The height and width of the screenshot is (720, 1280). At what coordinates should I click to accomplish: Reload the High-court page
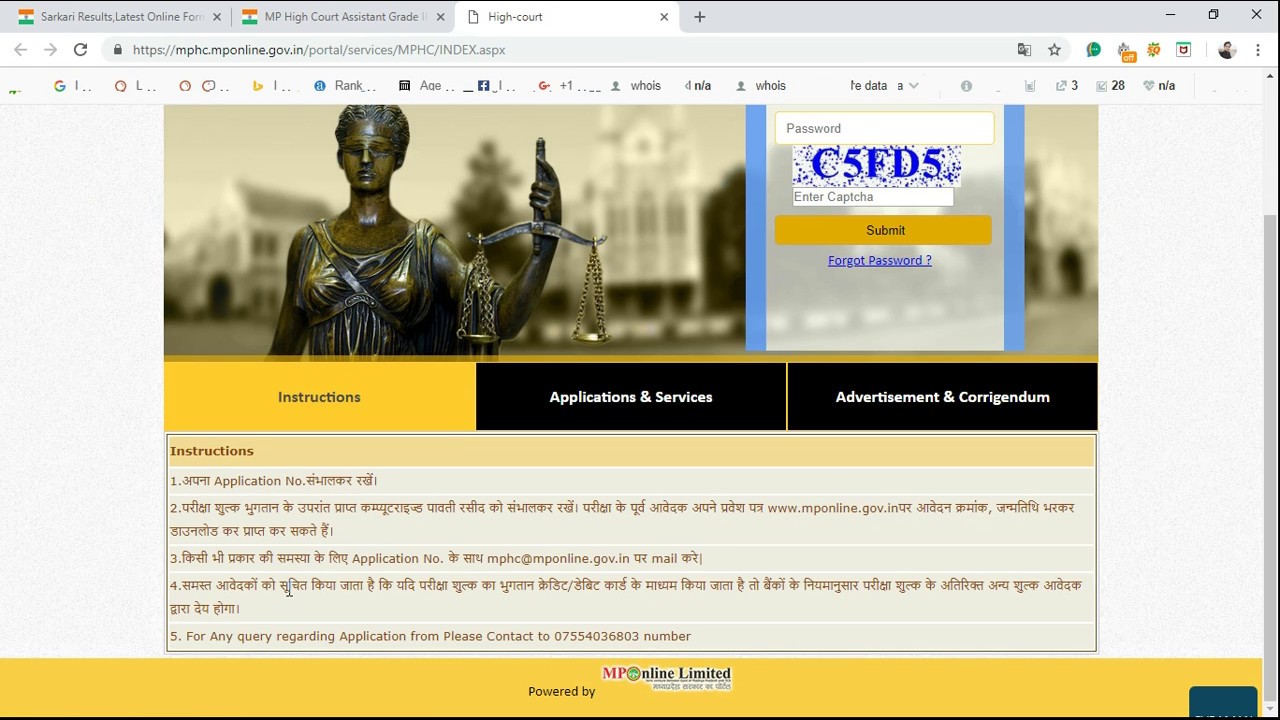click(x=80, y=50)
